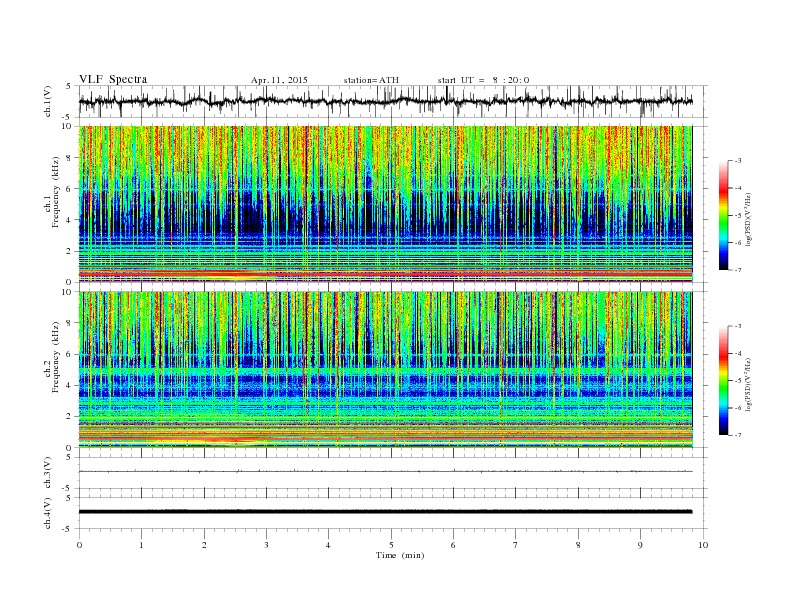Viewport: 792px width, 612px height.
Task: Click the "station=ATH" header label
Action: click(x=371, y=80)
